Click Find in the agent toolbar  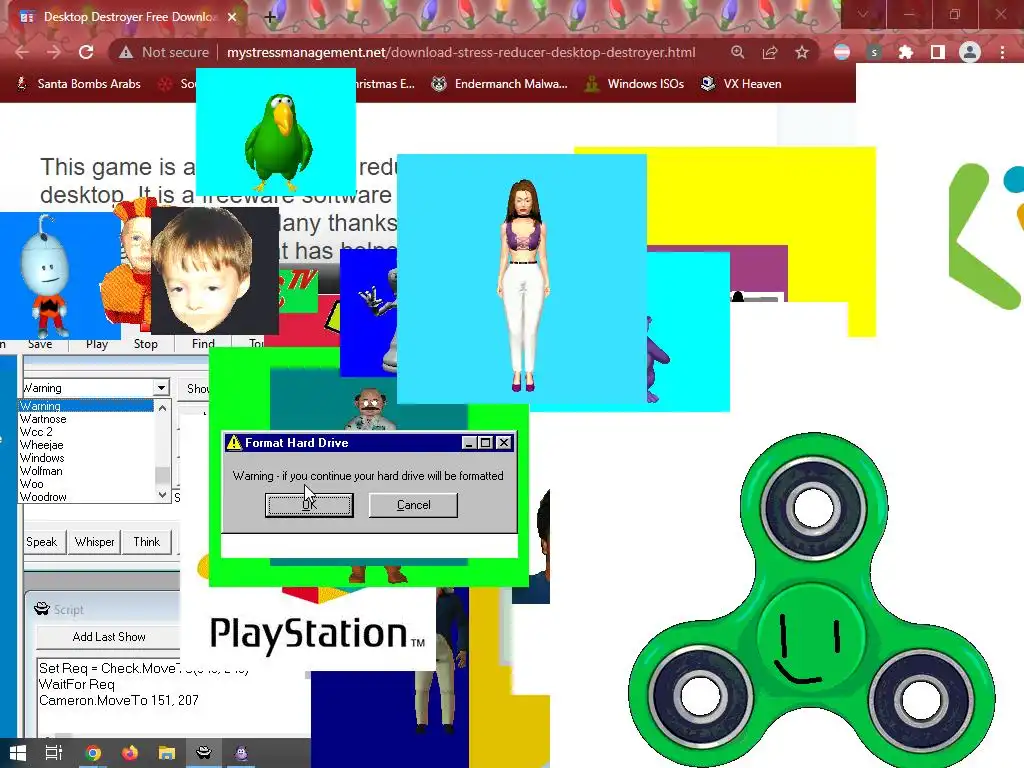click(x=203, y=344)
